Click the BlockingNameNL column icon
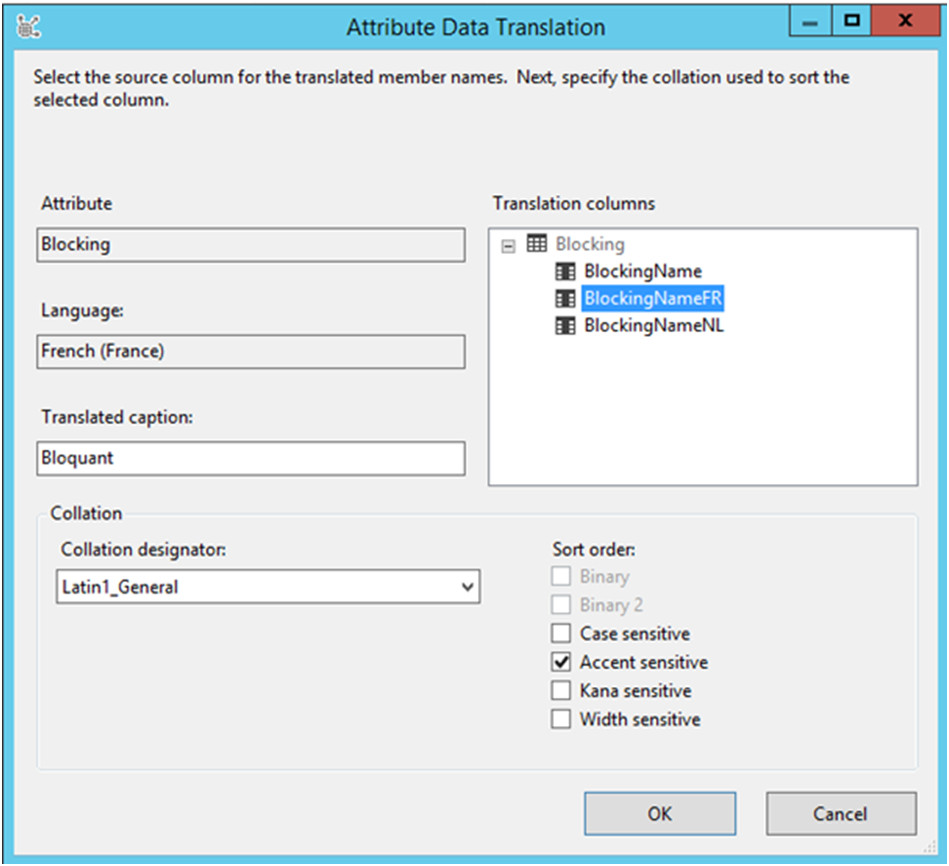Image resolution: width=949 pixels, height=866 pixels. click(x=565, y=325)
